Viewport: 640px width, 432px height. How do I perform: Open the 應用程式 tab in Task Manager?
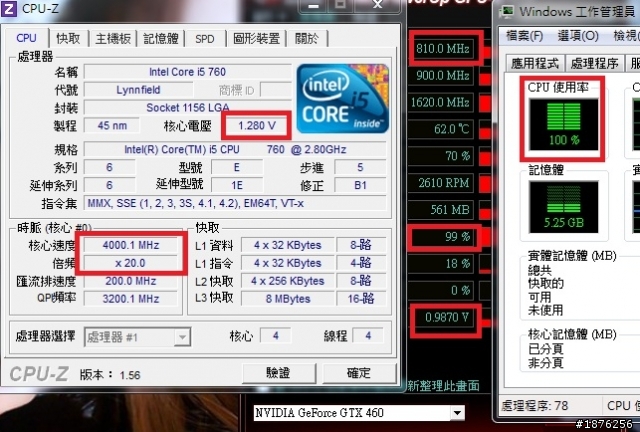(535, 63)
